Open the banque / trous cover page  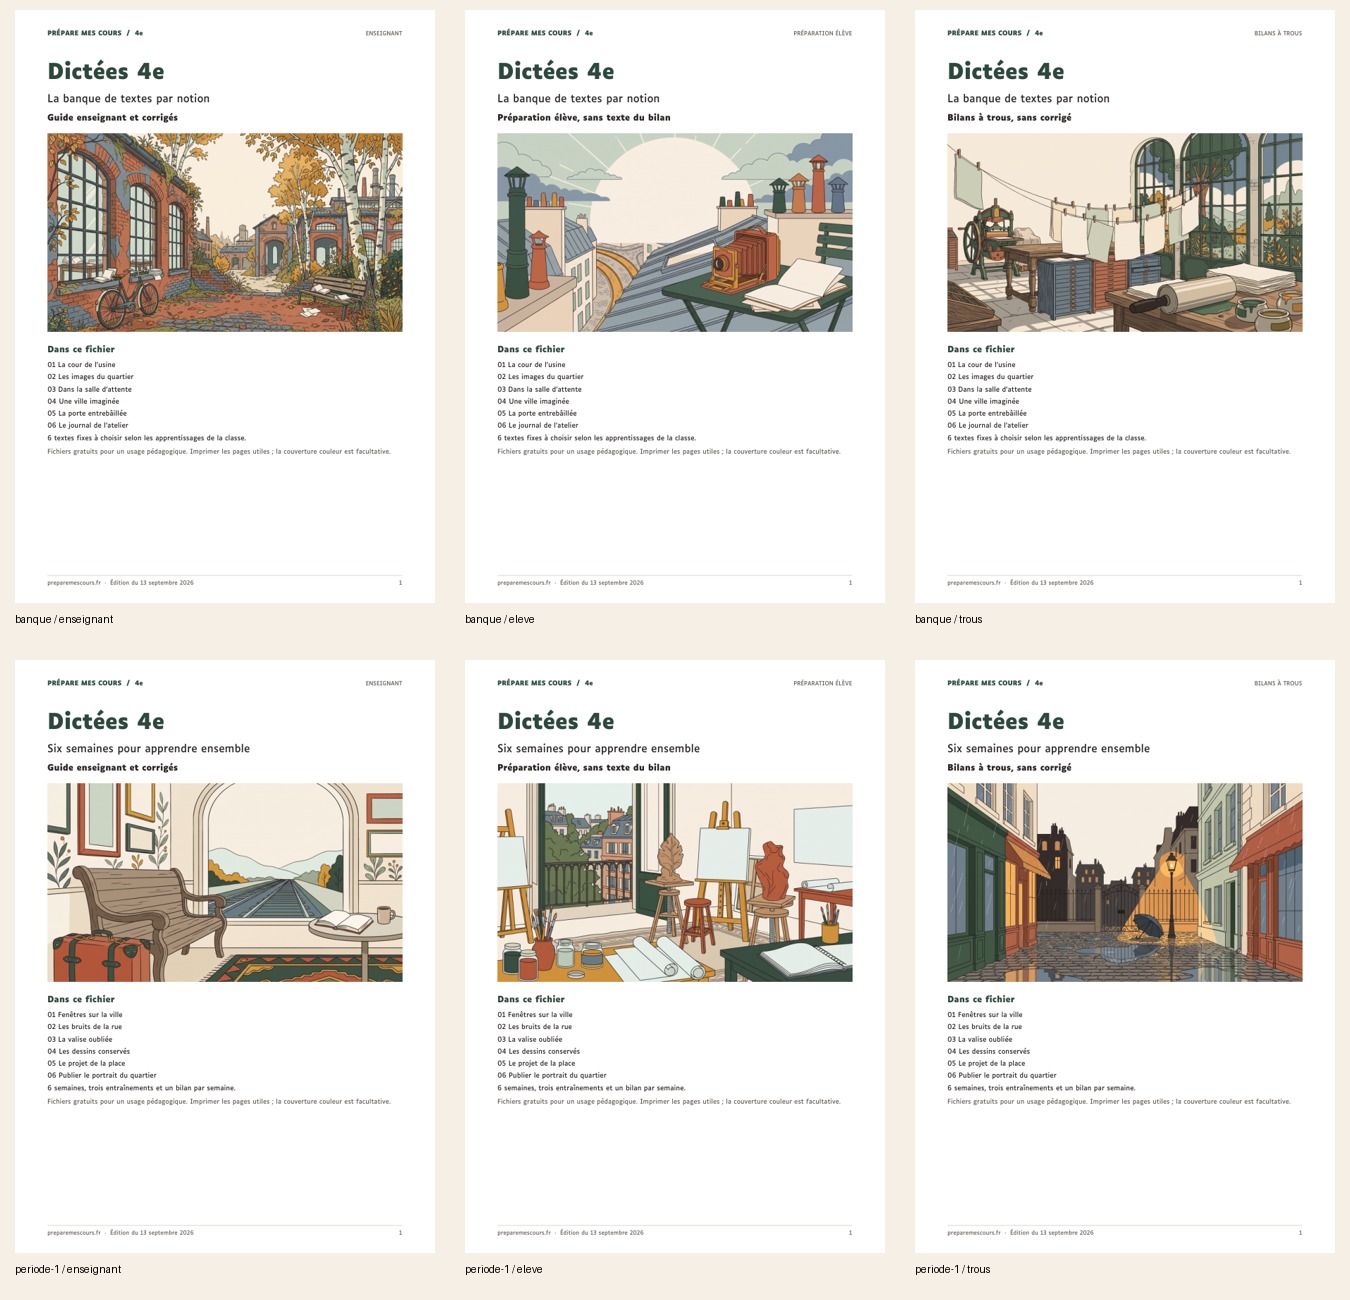[1125, 306]
